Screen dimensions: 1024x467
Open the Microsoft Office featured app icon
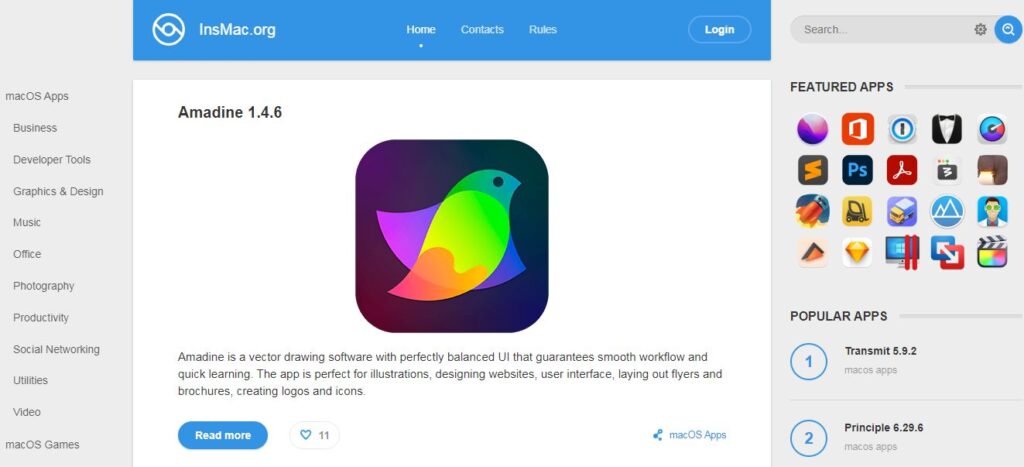[857, 129]
